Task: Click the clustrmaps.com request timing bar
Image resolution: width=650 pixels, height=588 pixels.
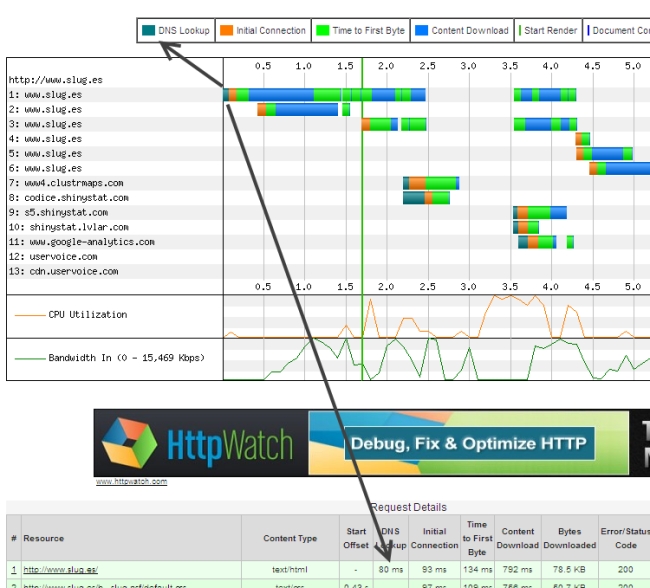Action: pyautogui.click(x=431, y=183)
